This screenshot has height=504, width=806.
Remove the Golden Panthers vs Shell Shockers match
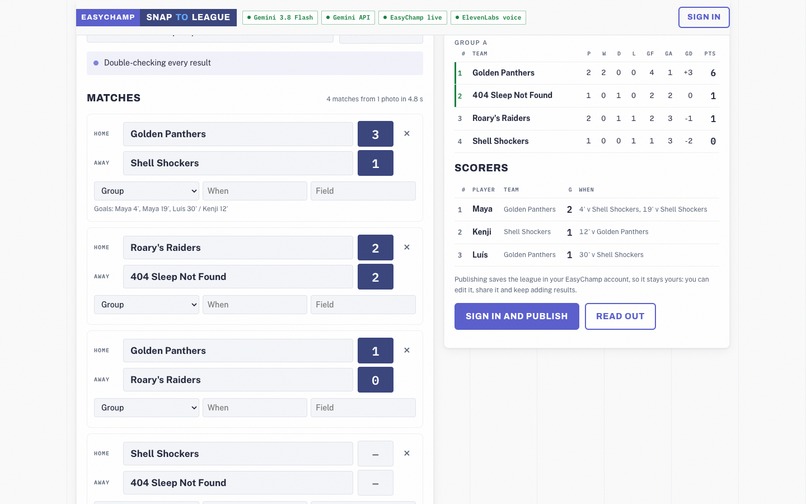[407, 134]
